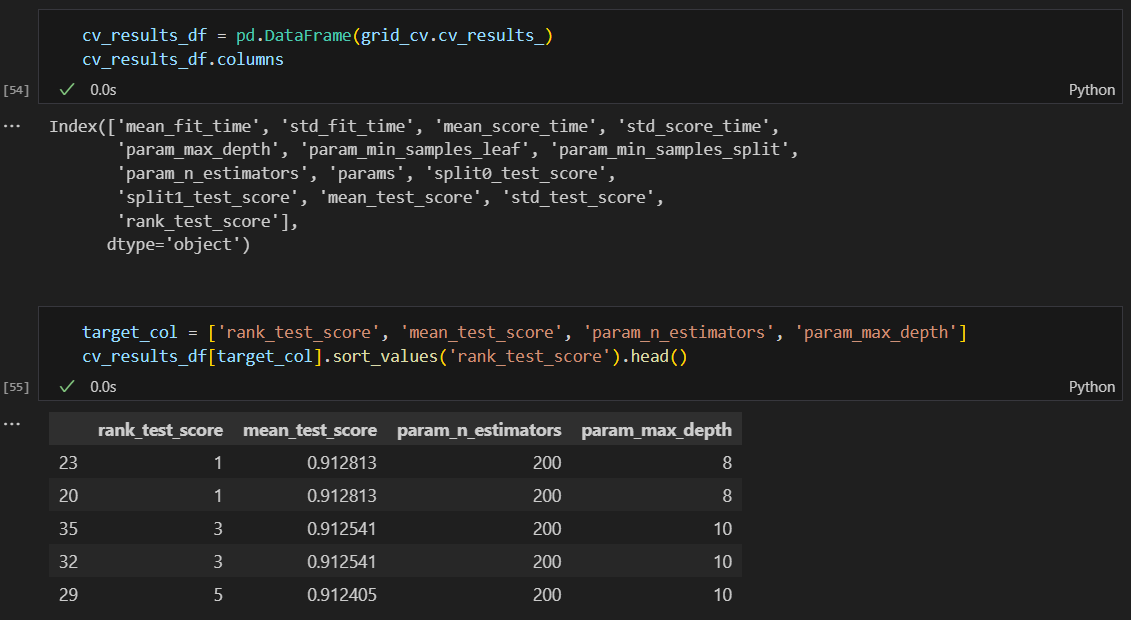Select row index 29 in the table
1131x620 pixels.
tap(69, 595)
